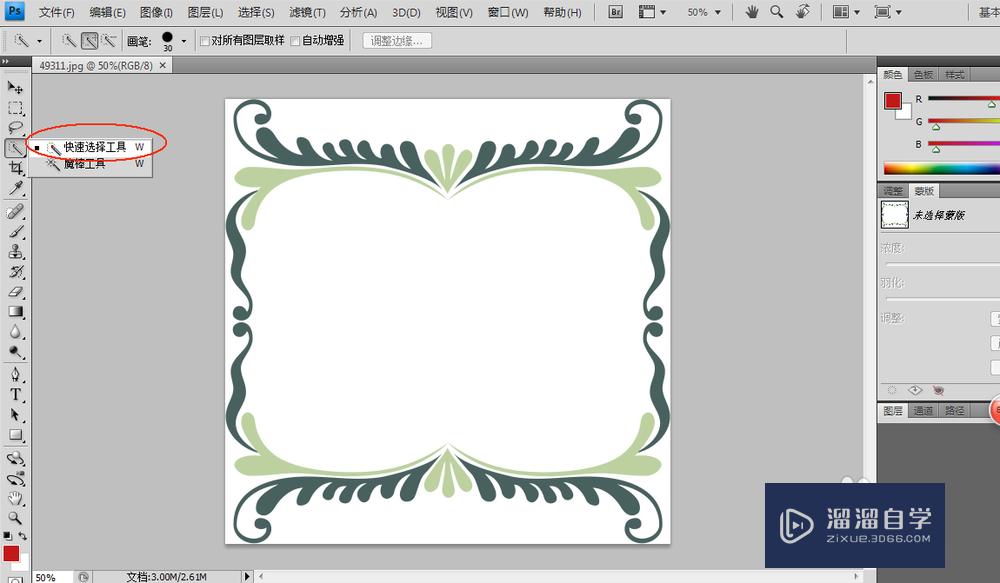Click the 调整边缘... button
The image size is (1000, 583).
397,41
